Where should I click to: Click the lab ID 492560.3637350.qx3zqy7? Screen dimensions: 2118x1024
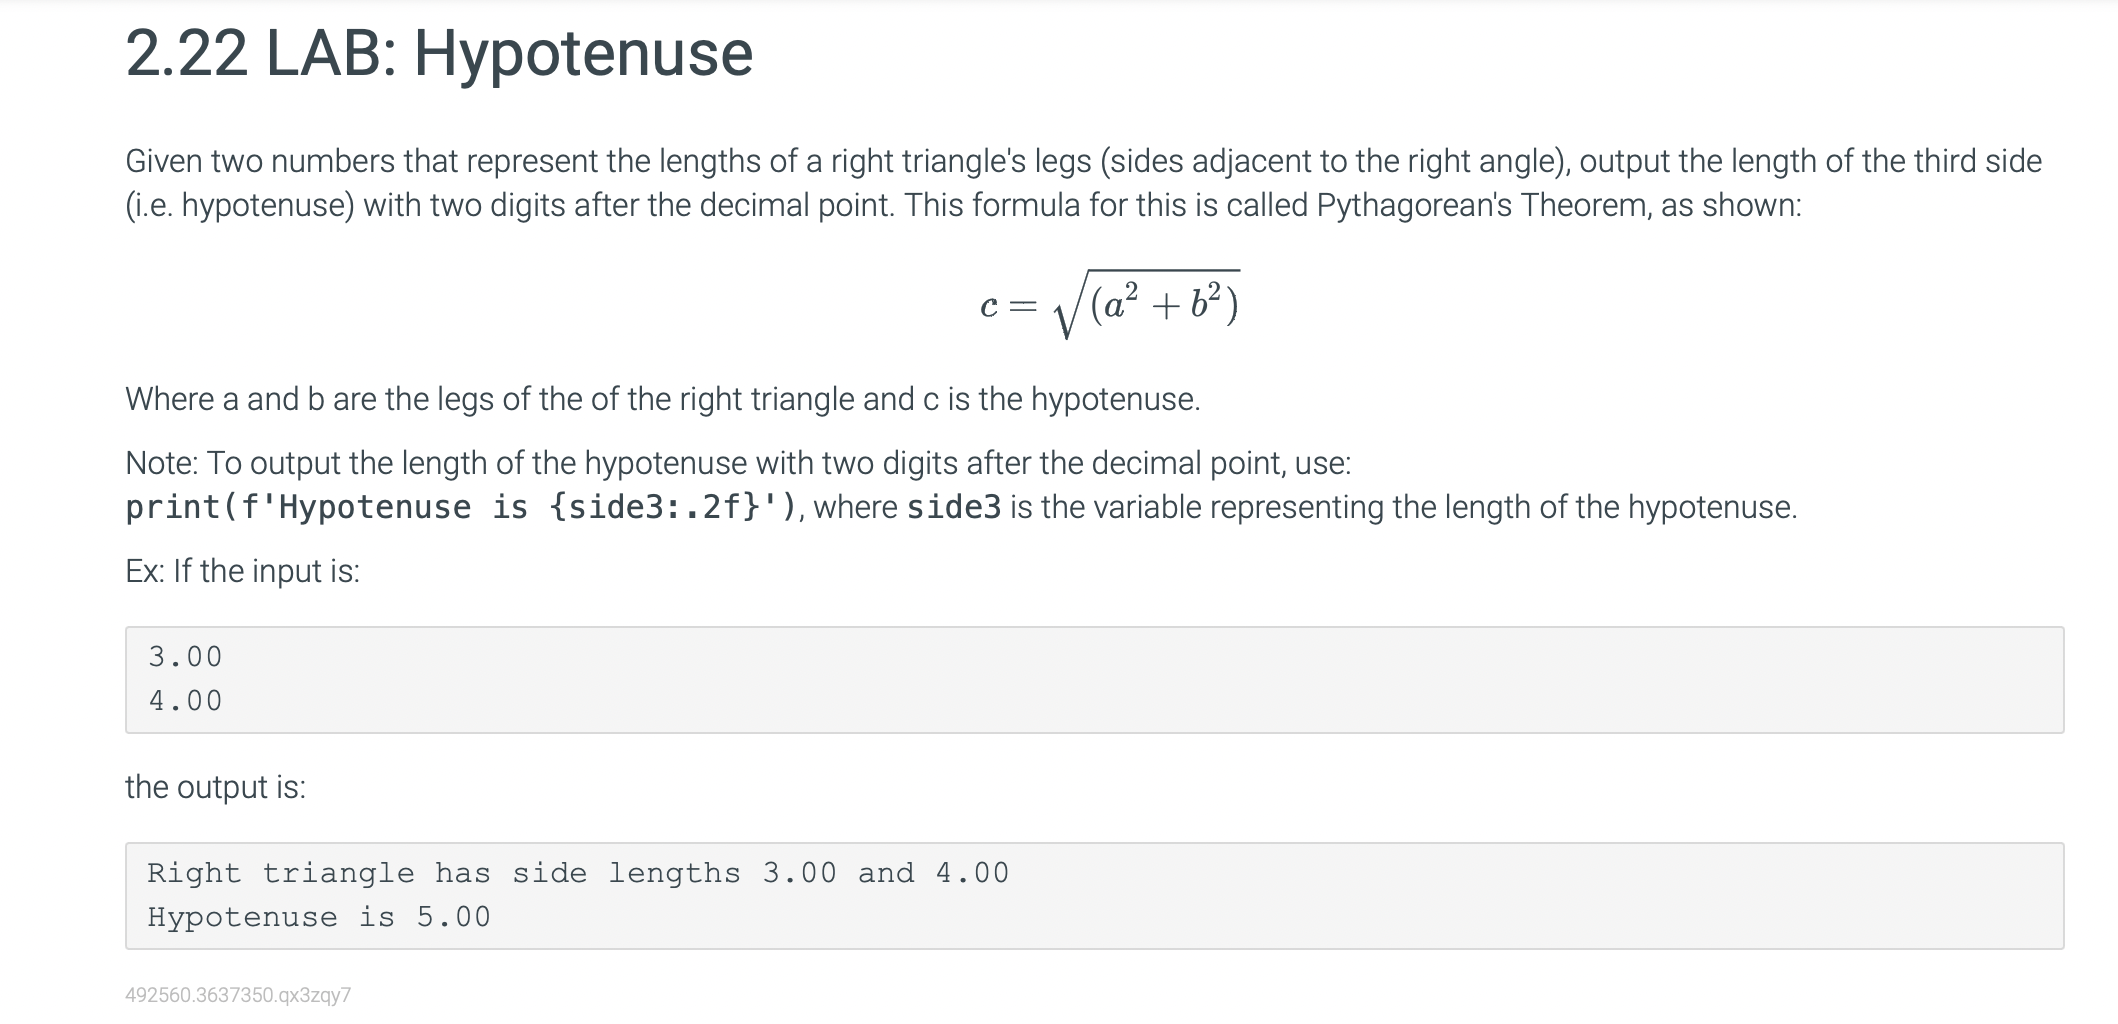pyautogui.click(x=238, y=995)
